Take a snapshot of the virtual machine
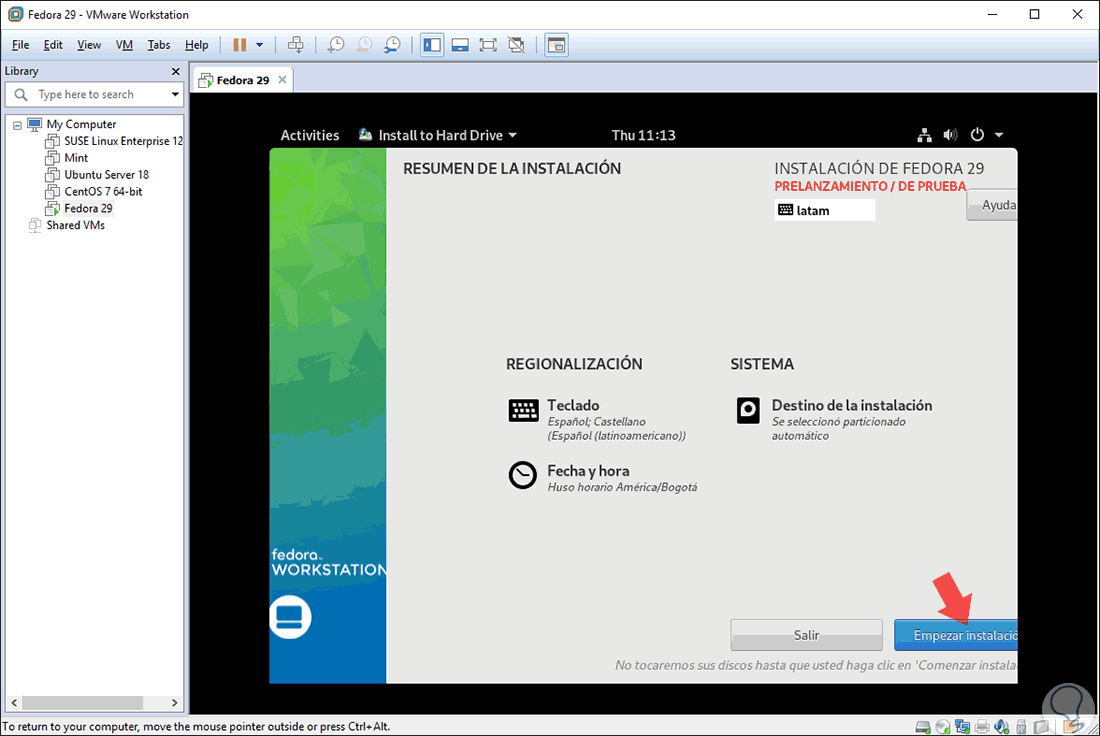This screenshot has width=1100, height=736. point(335,44)
